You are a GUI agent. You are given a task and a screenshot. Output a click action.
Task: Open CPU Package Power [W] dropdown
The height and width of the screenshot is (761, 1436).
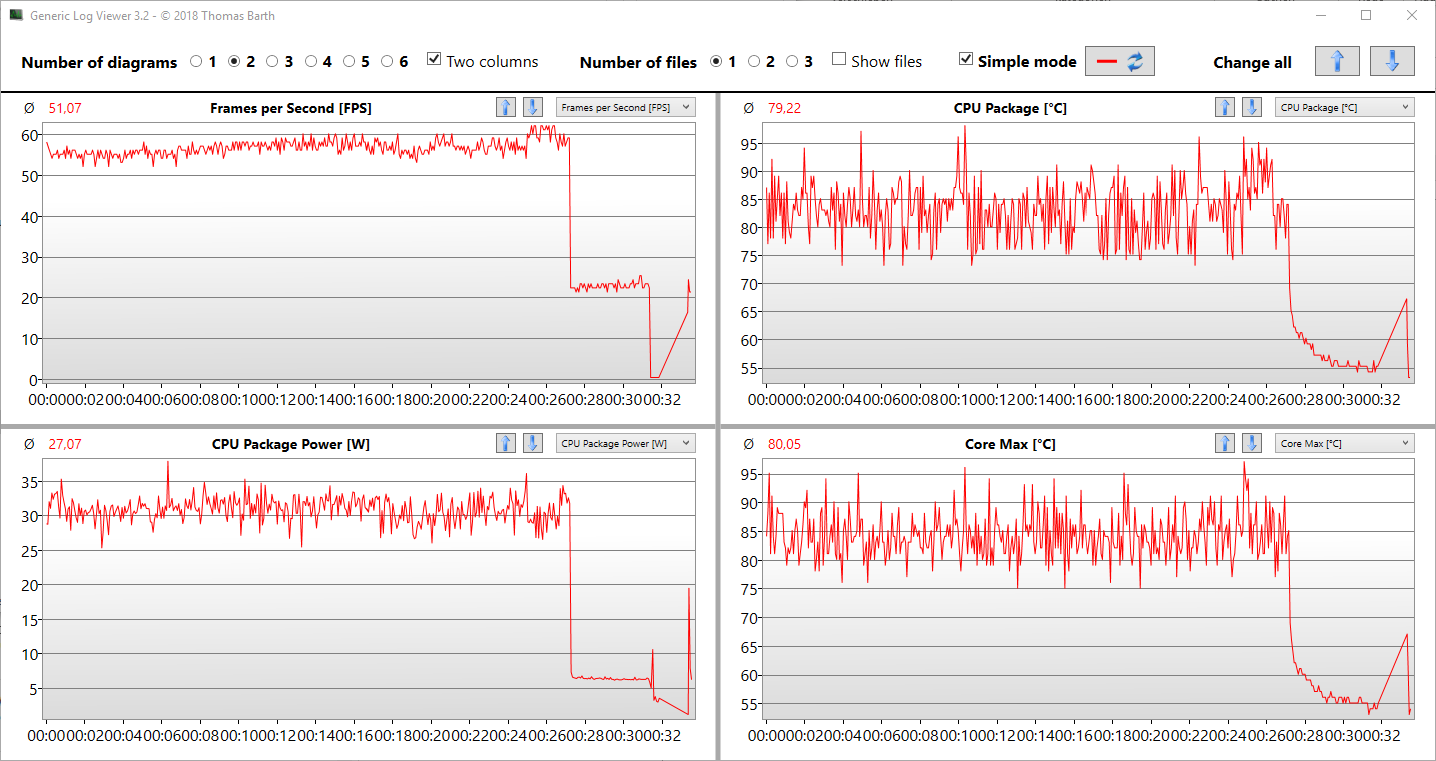coord(626,443)
